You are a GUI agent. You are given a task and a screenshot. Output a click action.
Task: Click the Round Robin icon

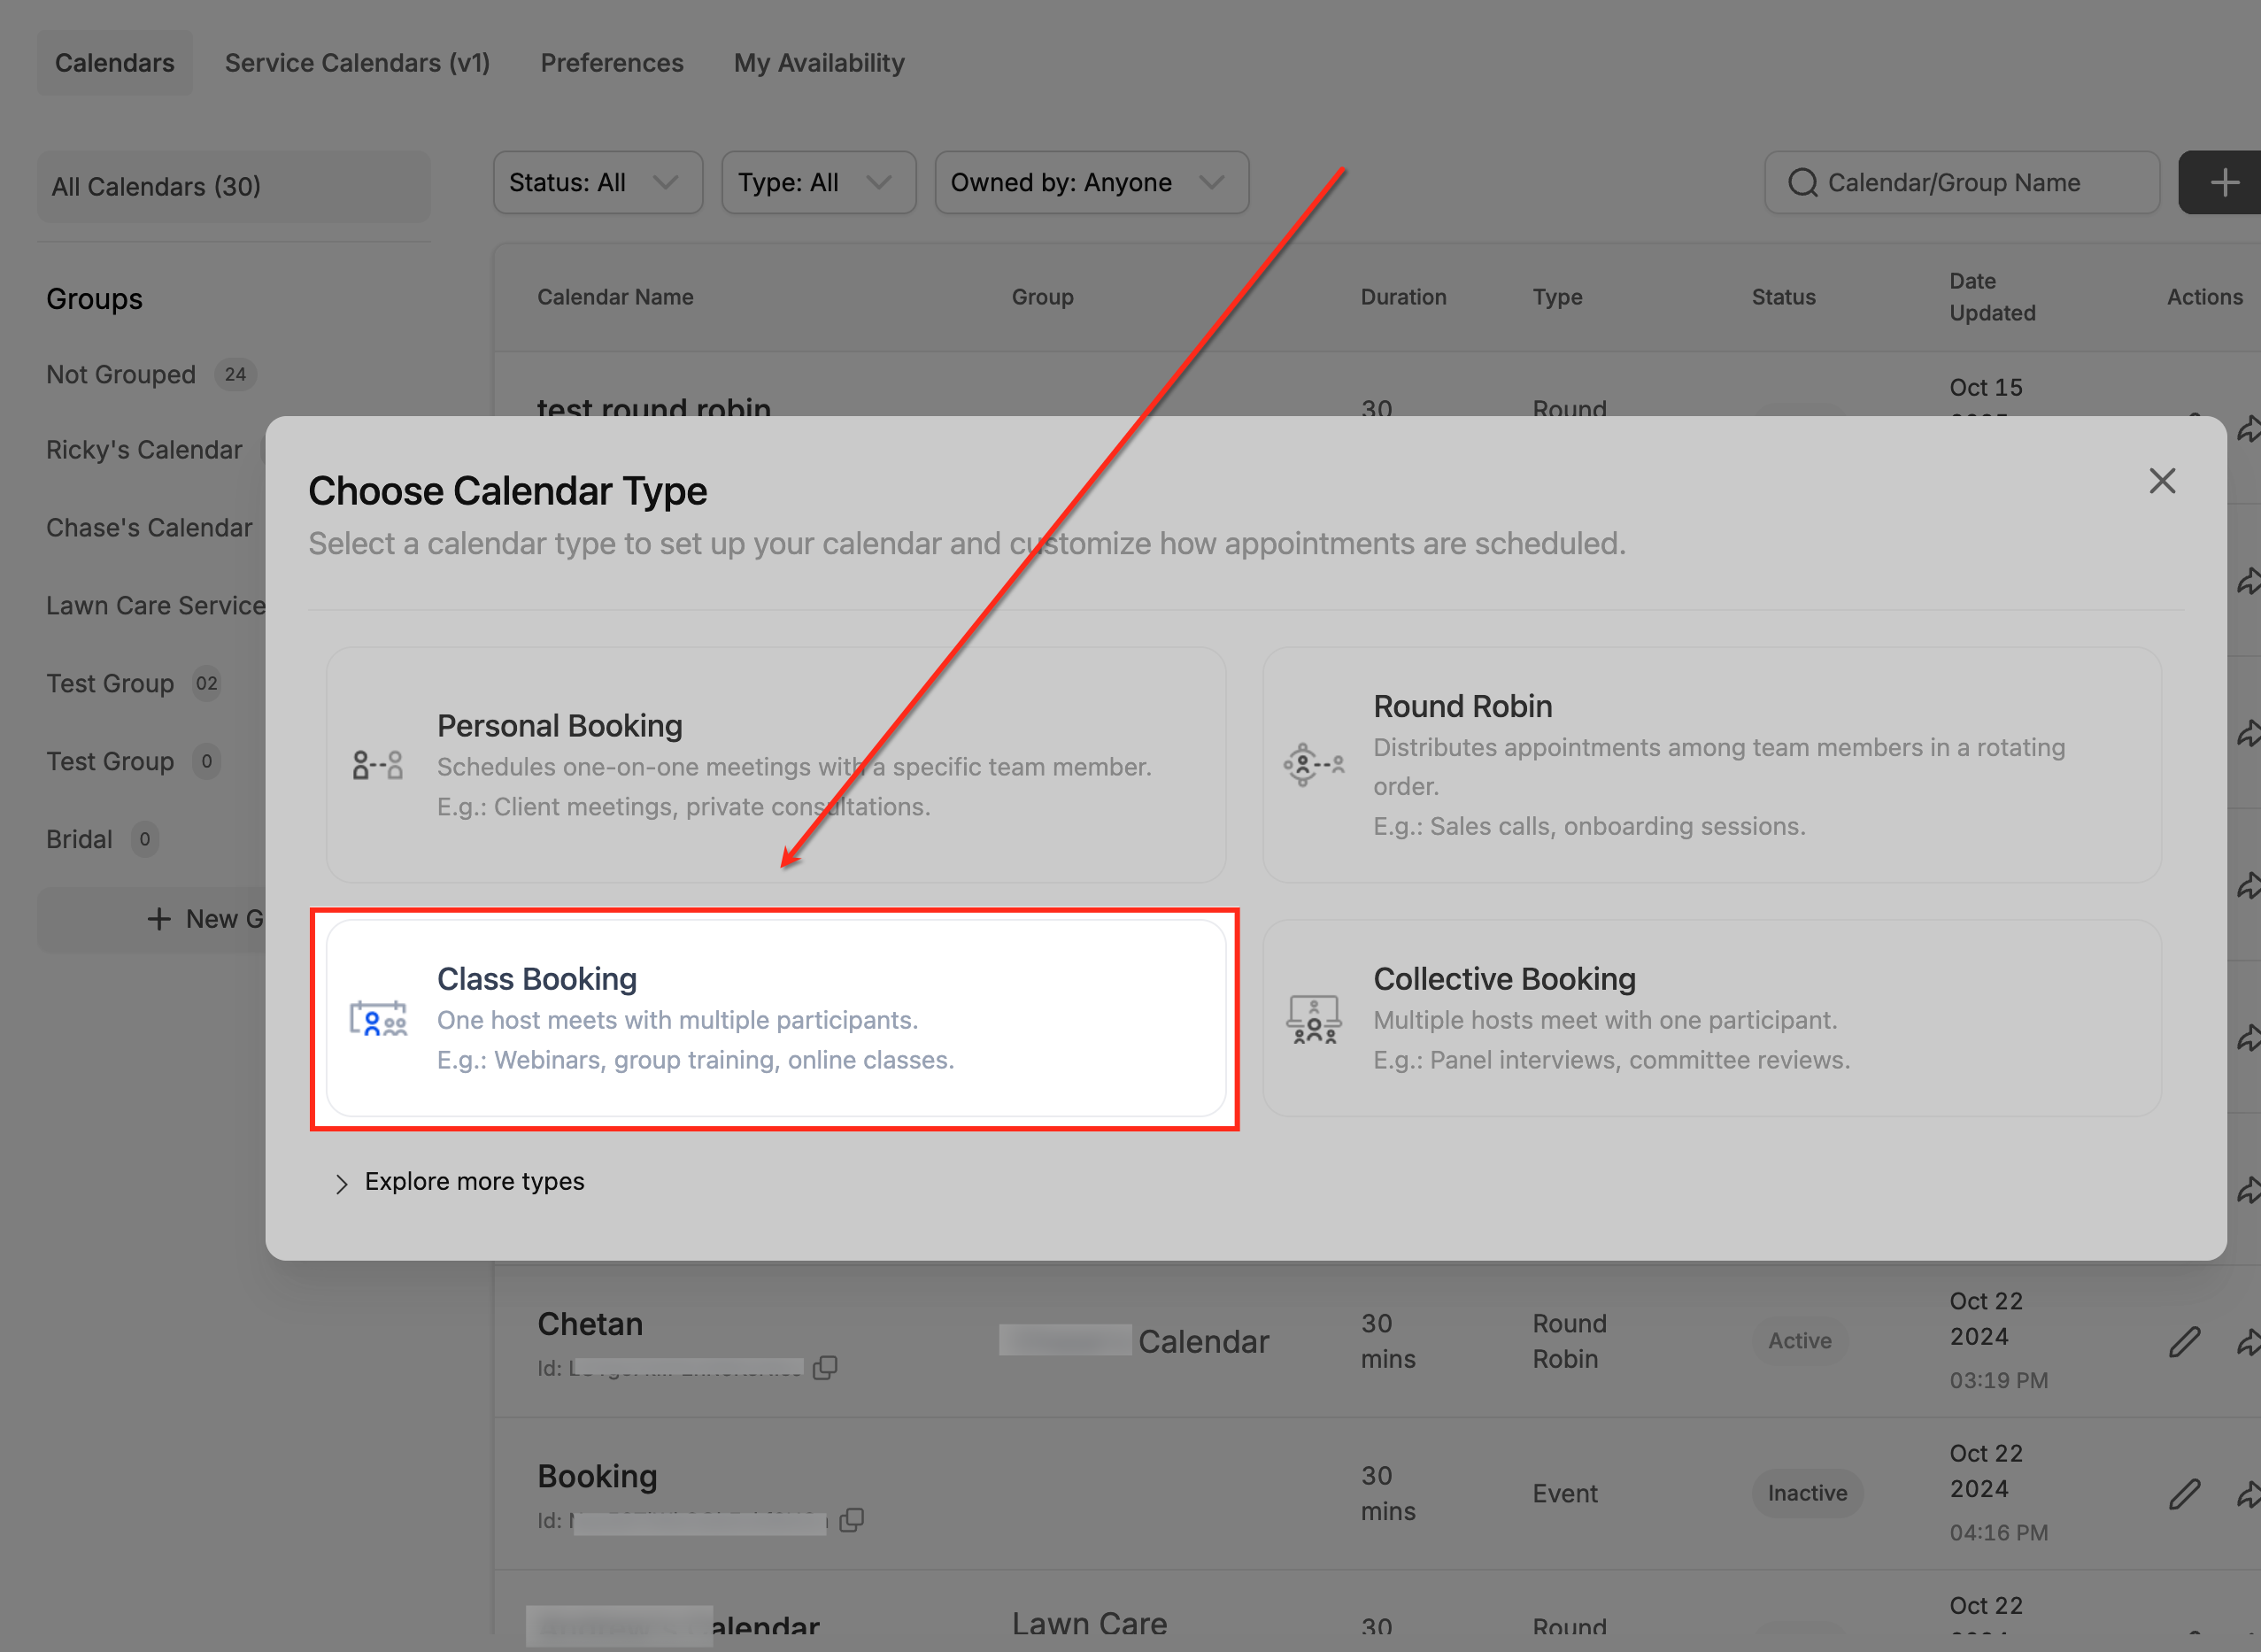(x=1313, y=766)
